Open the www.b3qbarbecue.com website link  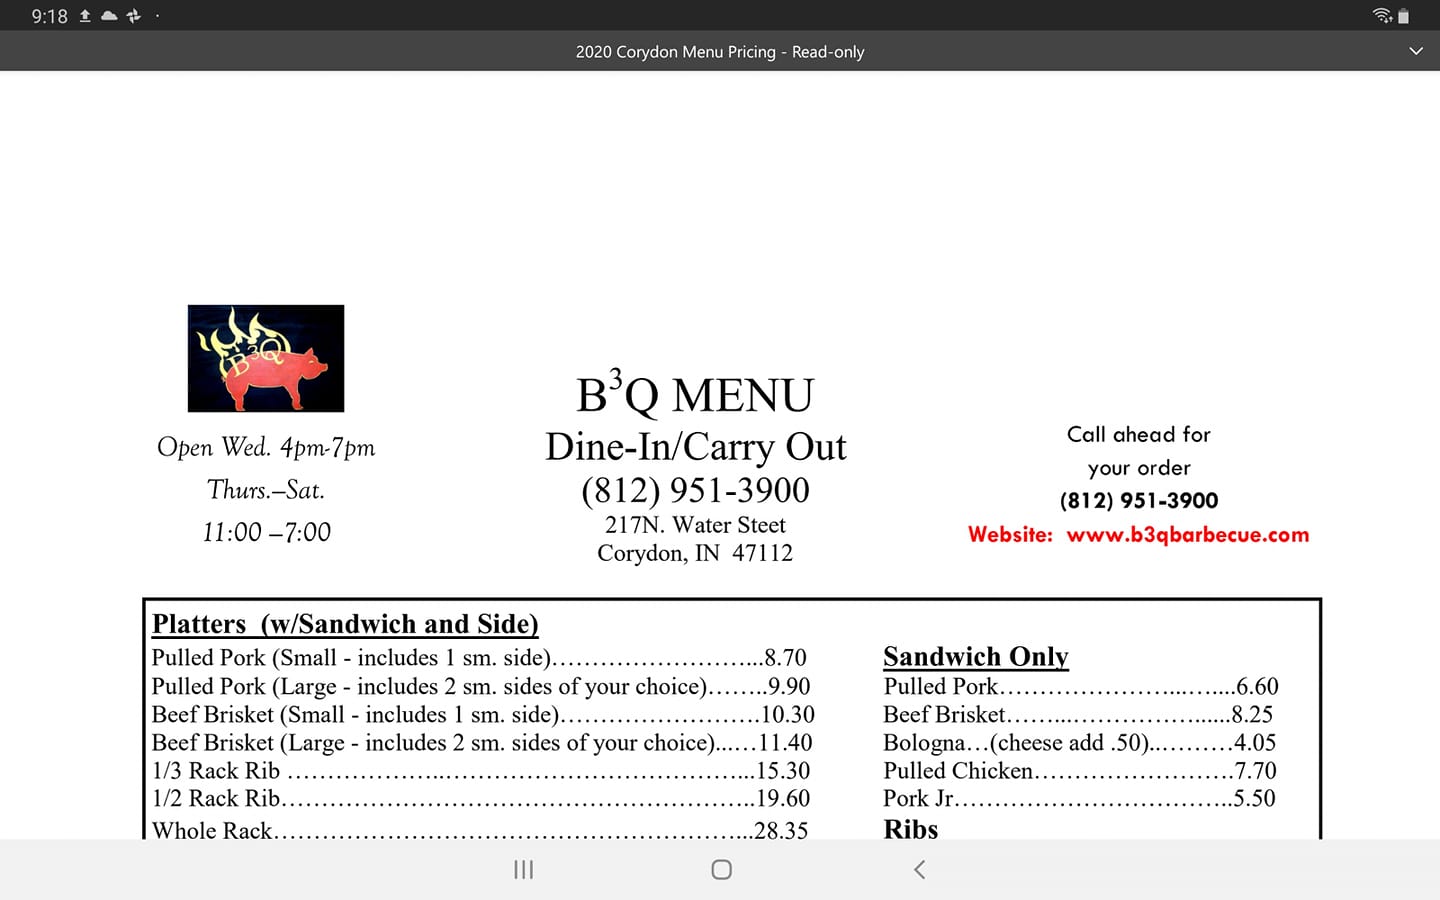(1187, 534)
